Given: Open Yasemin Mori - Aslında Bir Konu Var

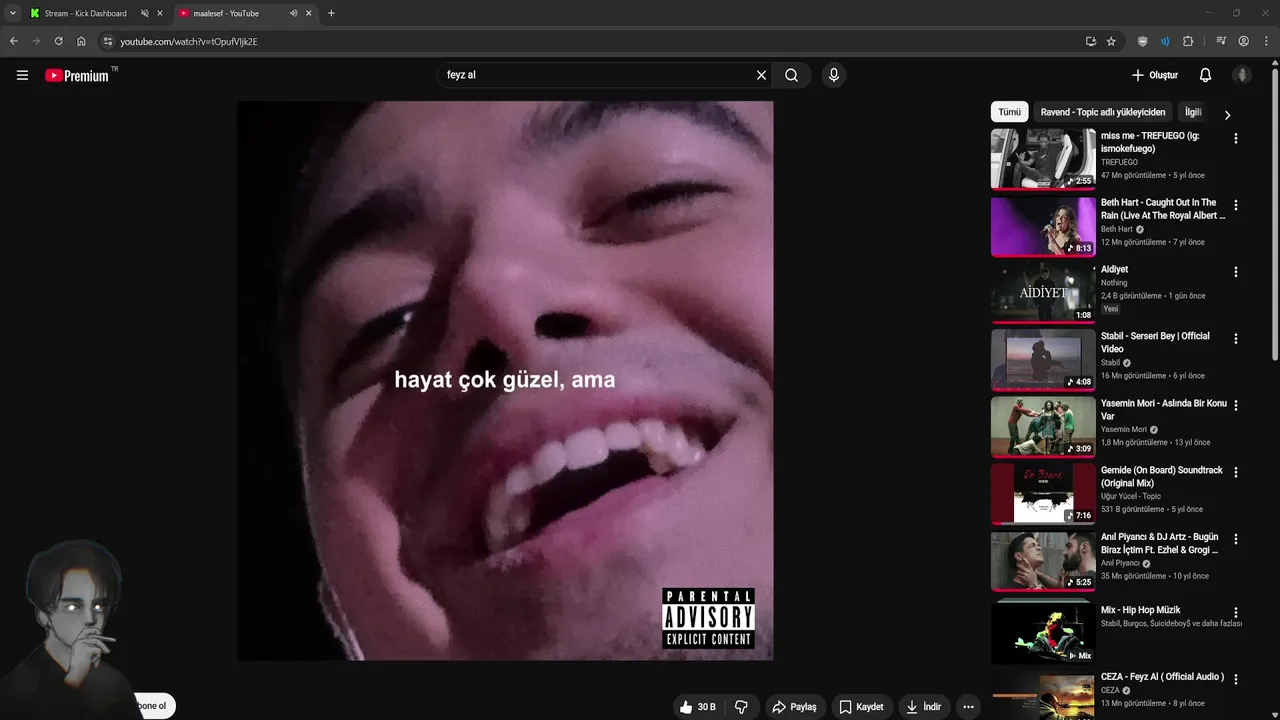Looking at the screenshot, I should pyautogui.click(x=1164, y=409).
